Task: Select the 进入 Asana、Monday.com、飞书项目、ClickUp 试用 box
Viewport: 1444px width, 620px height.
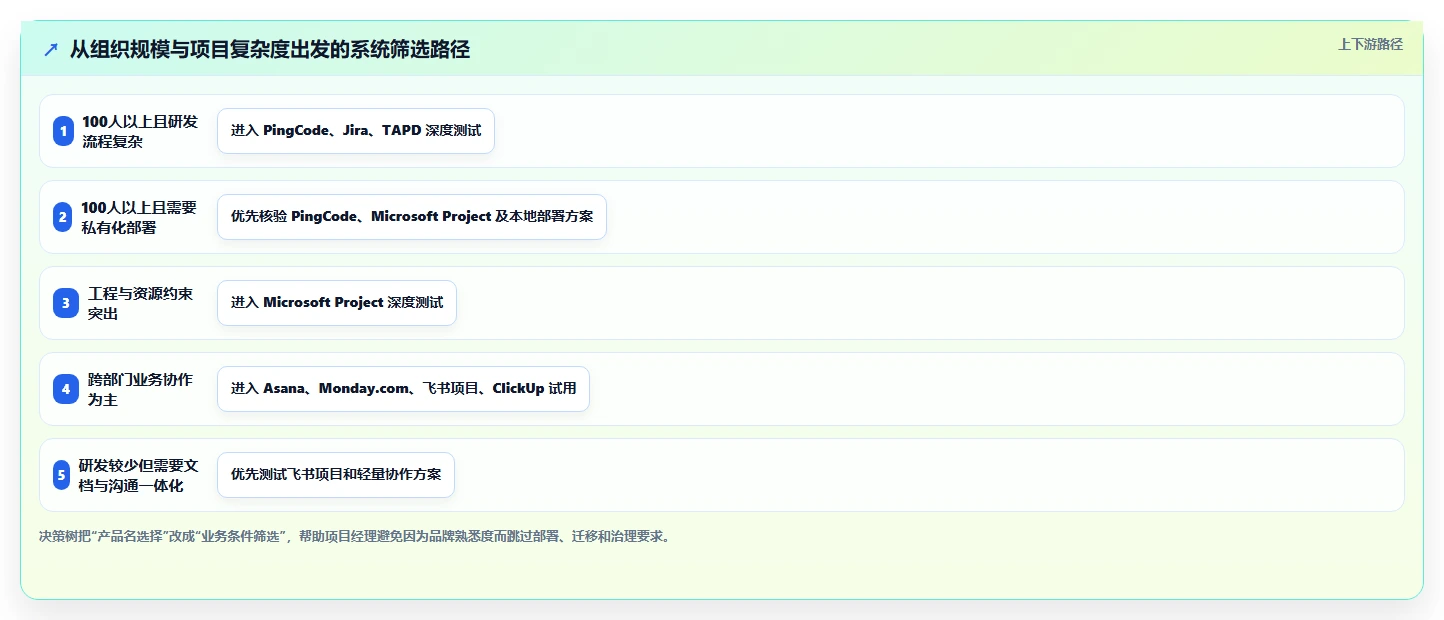Action: (403, 389)
